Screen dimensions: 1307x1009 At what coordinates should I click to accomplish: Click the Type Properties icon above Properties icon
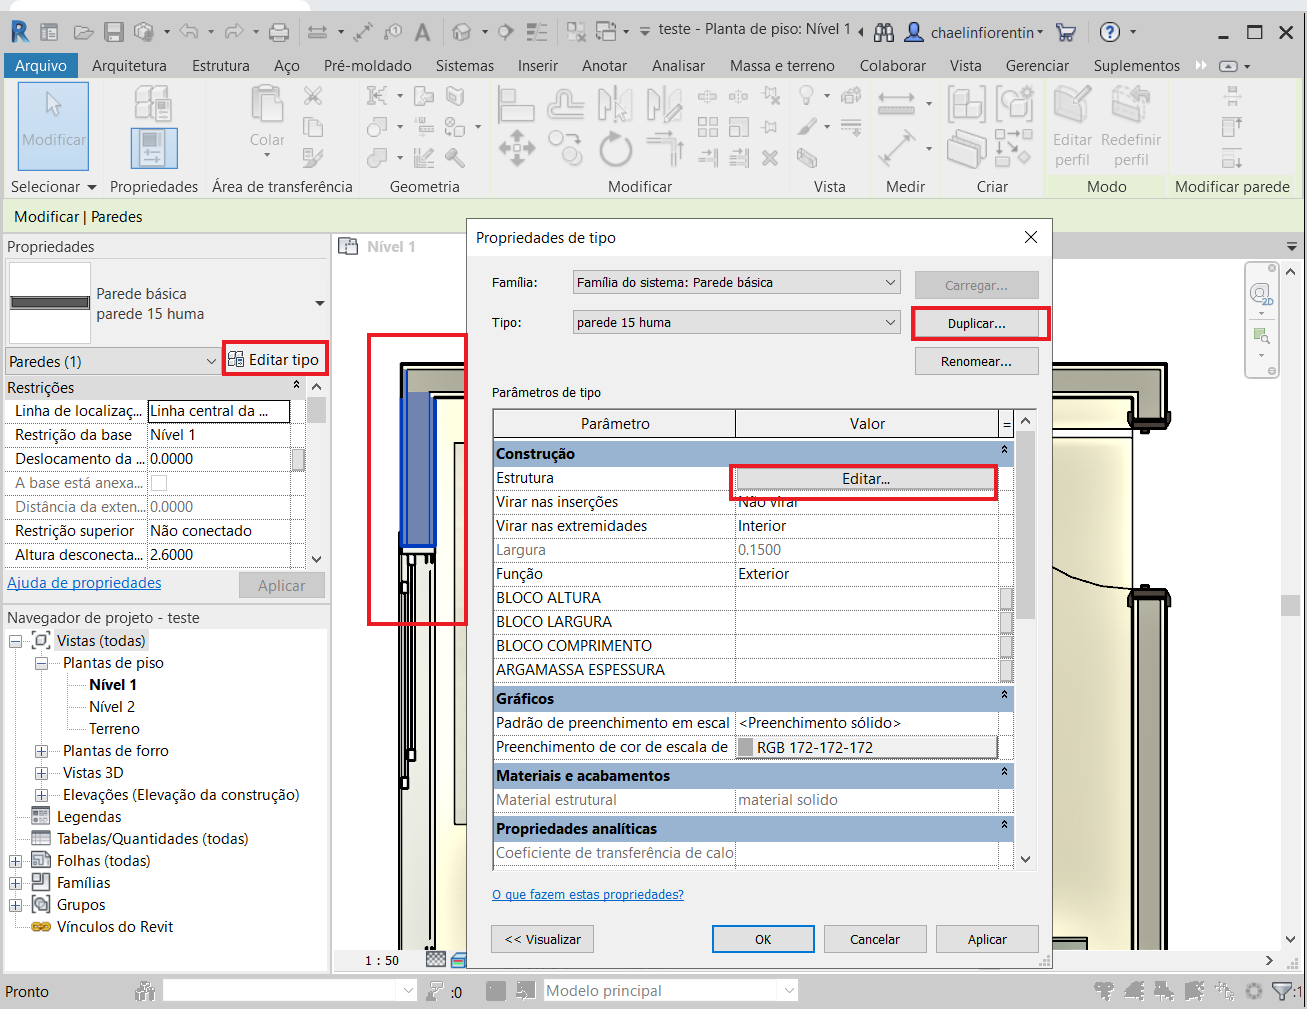[x=153, y=104]
